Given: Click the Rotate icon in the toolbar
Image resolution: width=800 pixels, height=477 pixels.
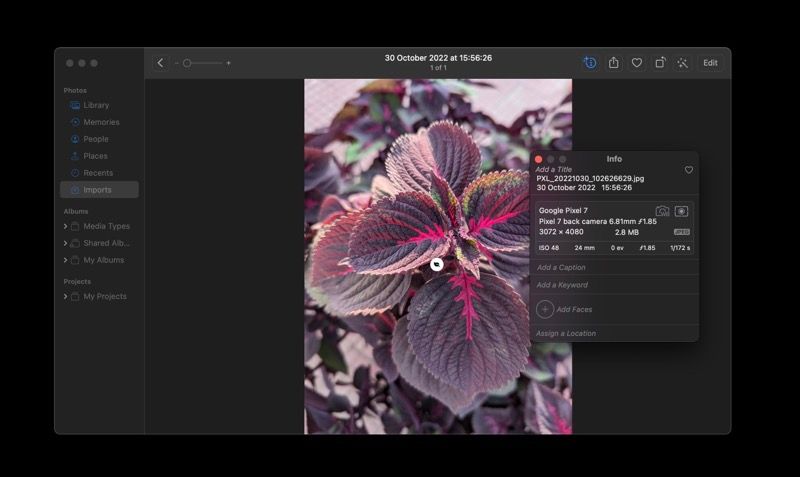Looking at the screenshot, I should (660, 63).
